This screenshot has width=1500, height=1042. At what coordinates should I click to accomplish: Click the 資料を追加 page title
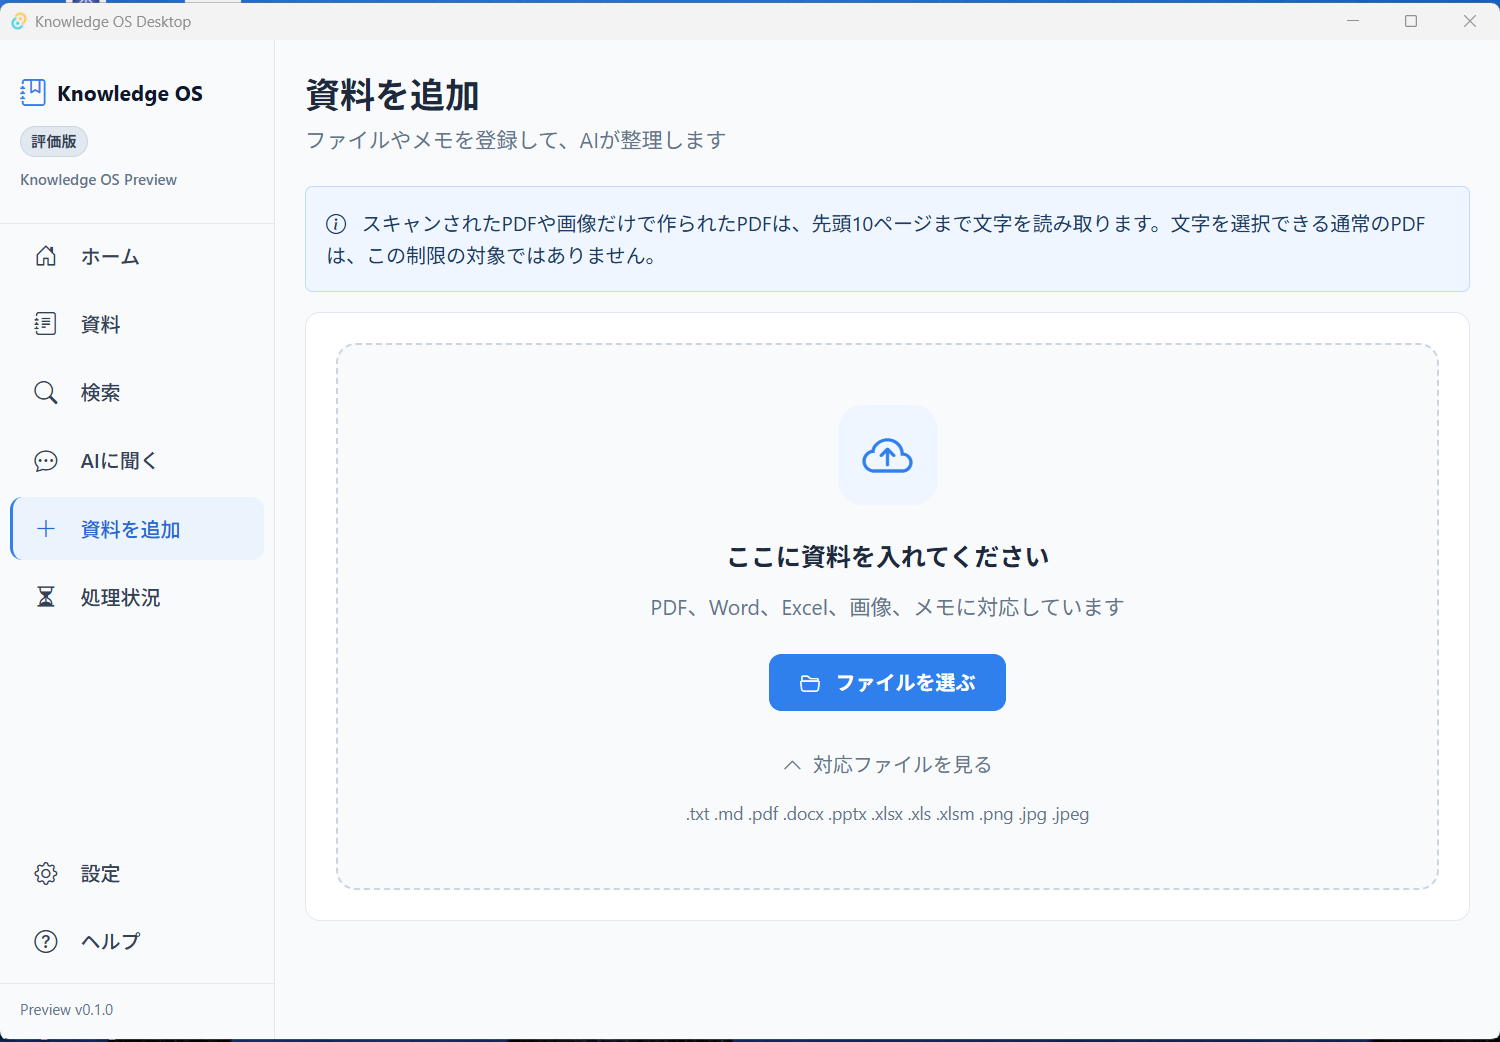click(392, 95)
